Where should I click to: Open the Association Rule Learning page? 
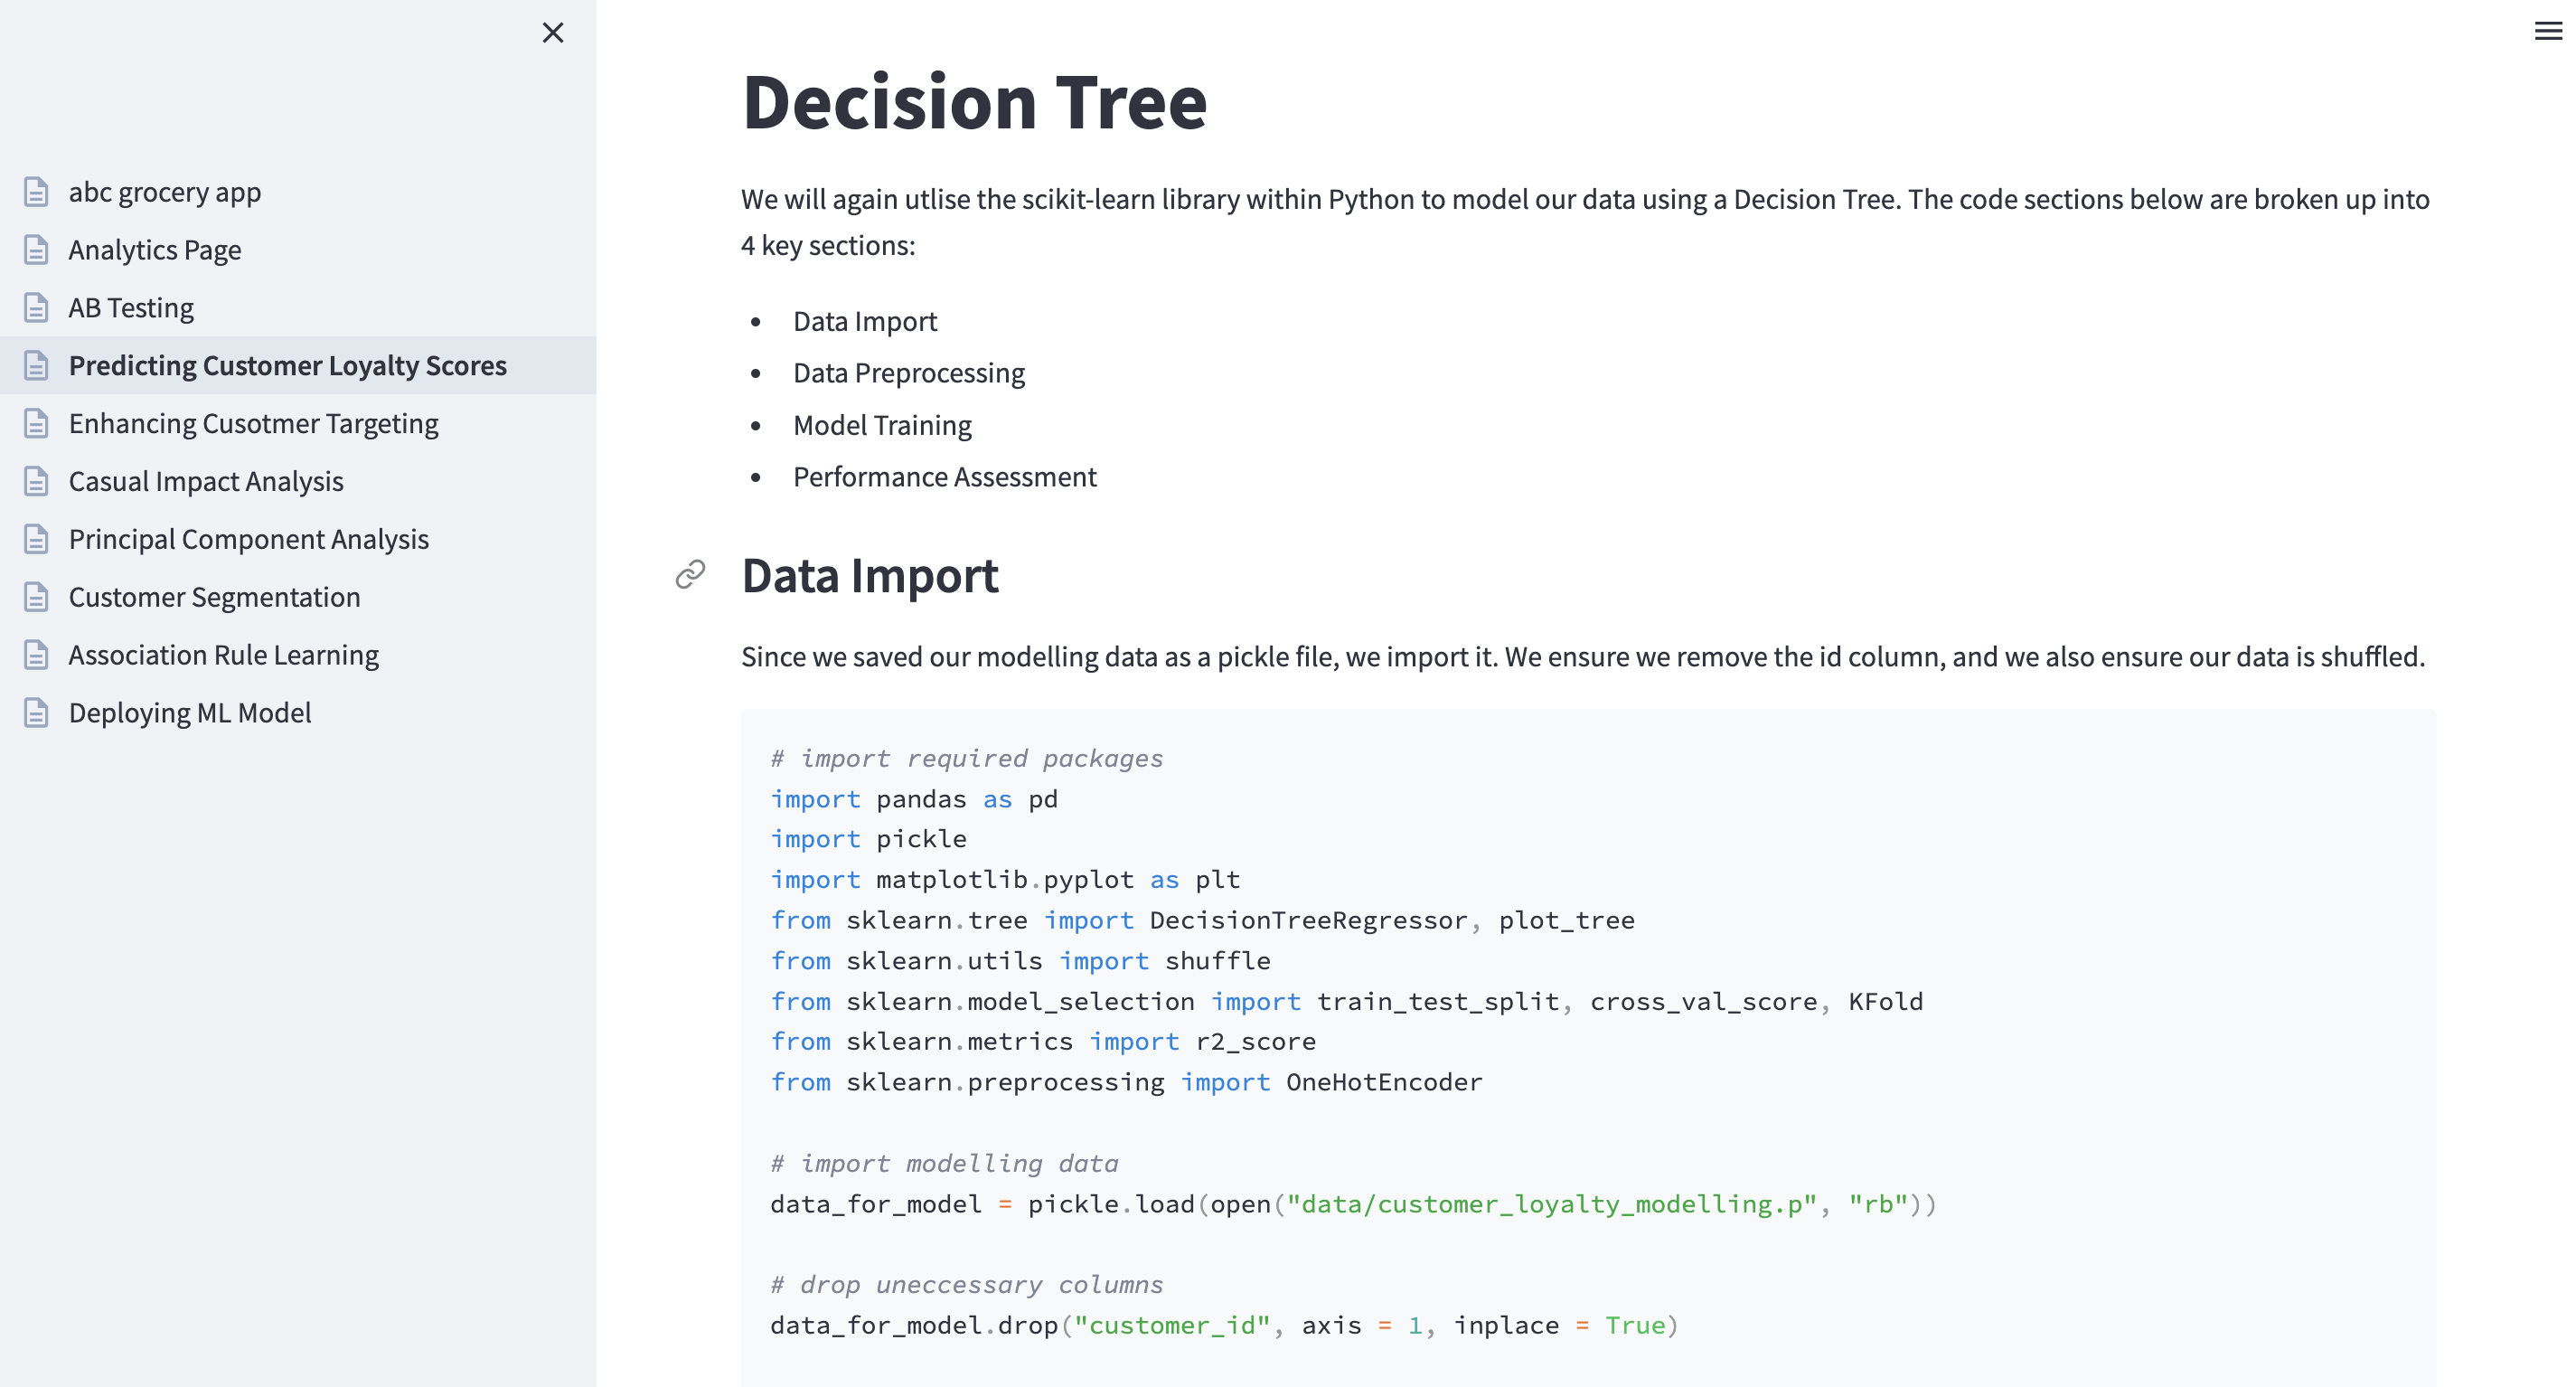pos(223,655)
